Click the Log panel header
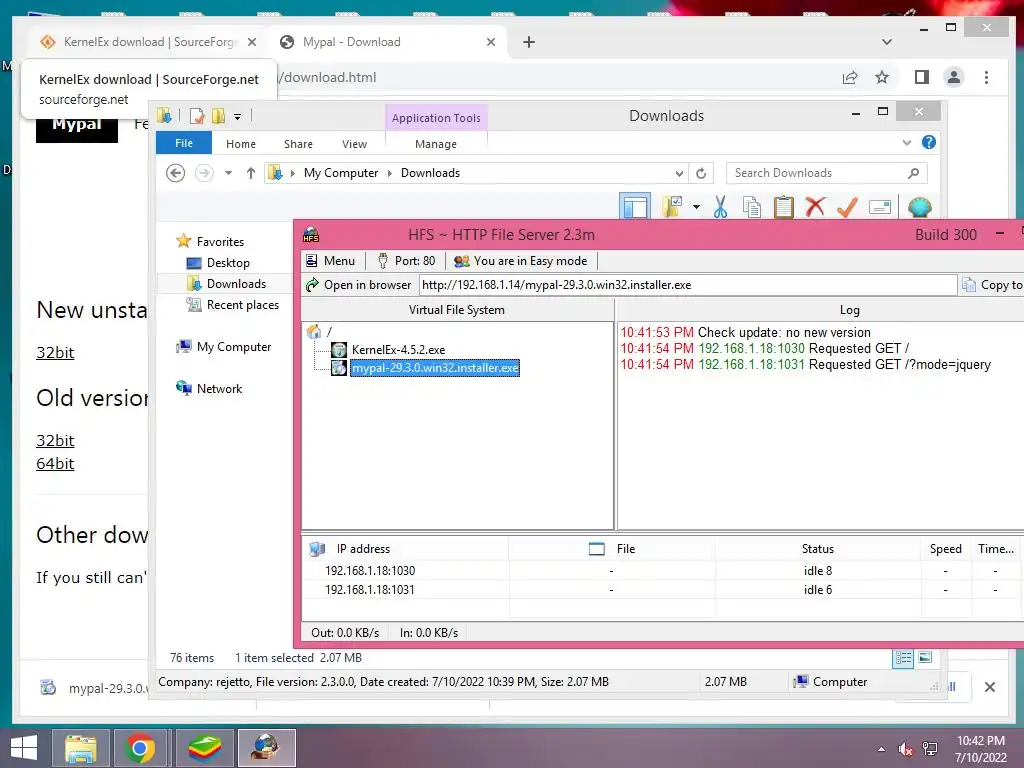 849,310
